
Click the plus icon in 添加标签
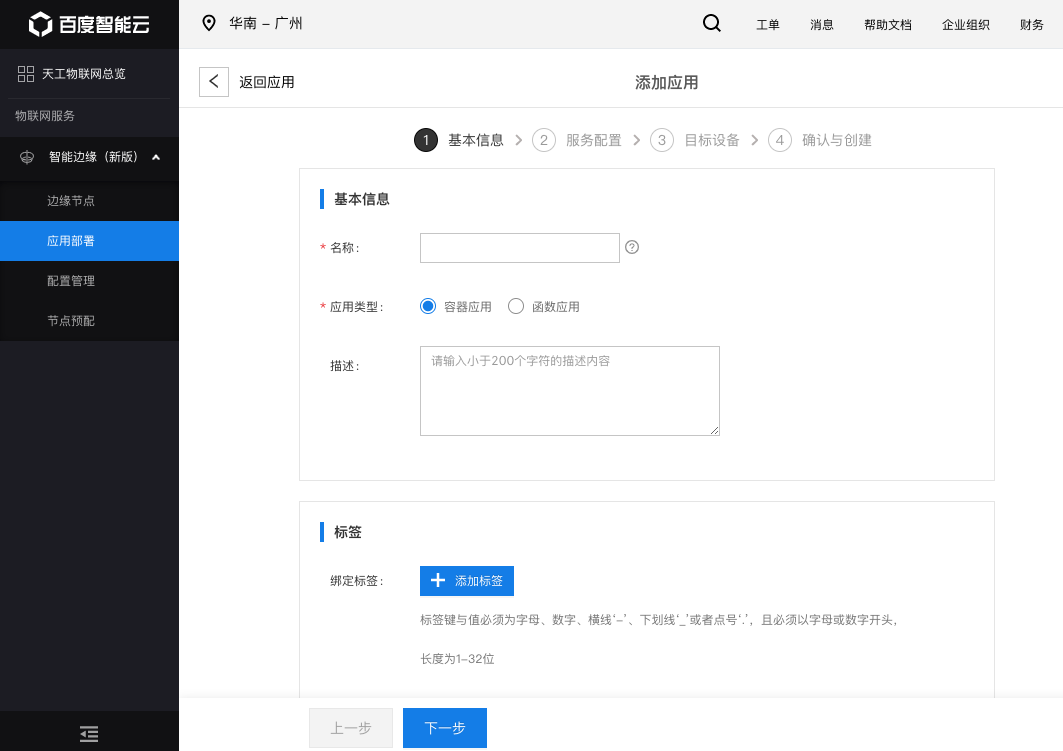pyautogui.click(x=438, y=581)
